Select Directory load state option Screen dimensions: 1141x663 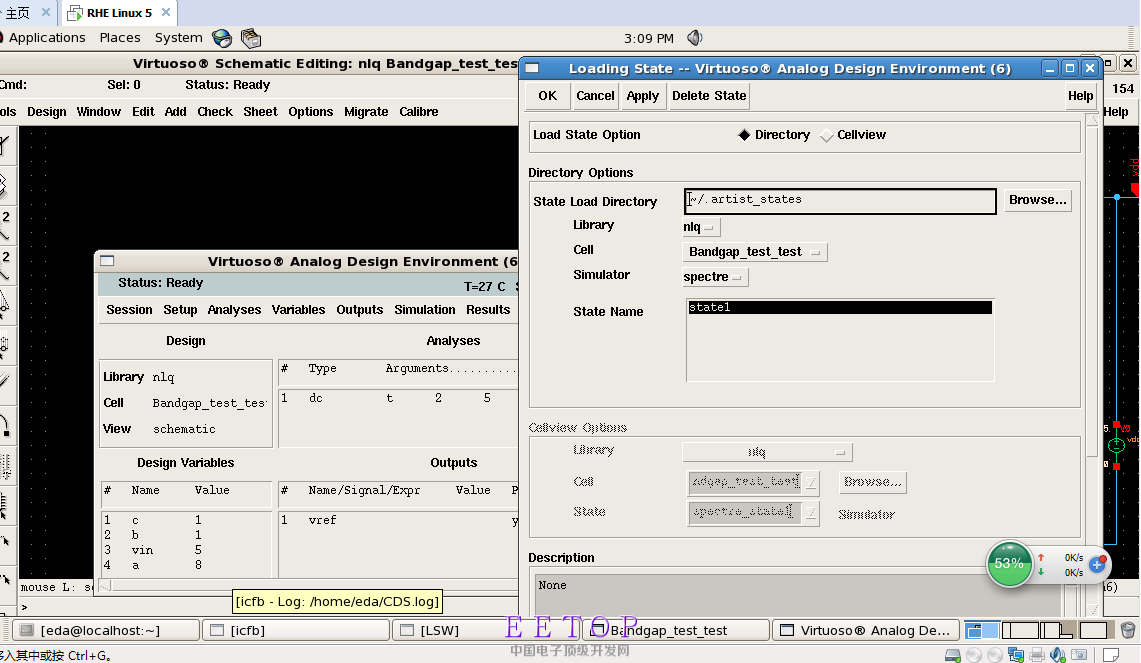point(774,135)
